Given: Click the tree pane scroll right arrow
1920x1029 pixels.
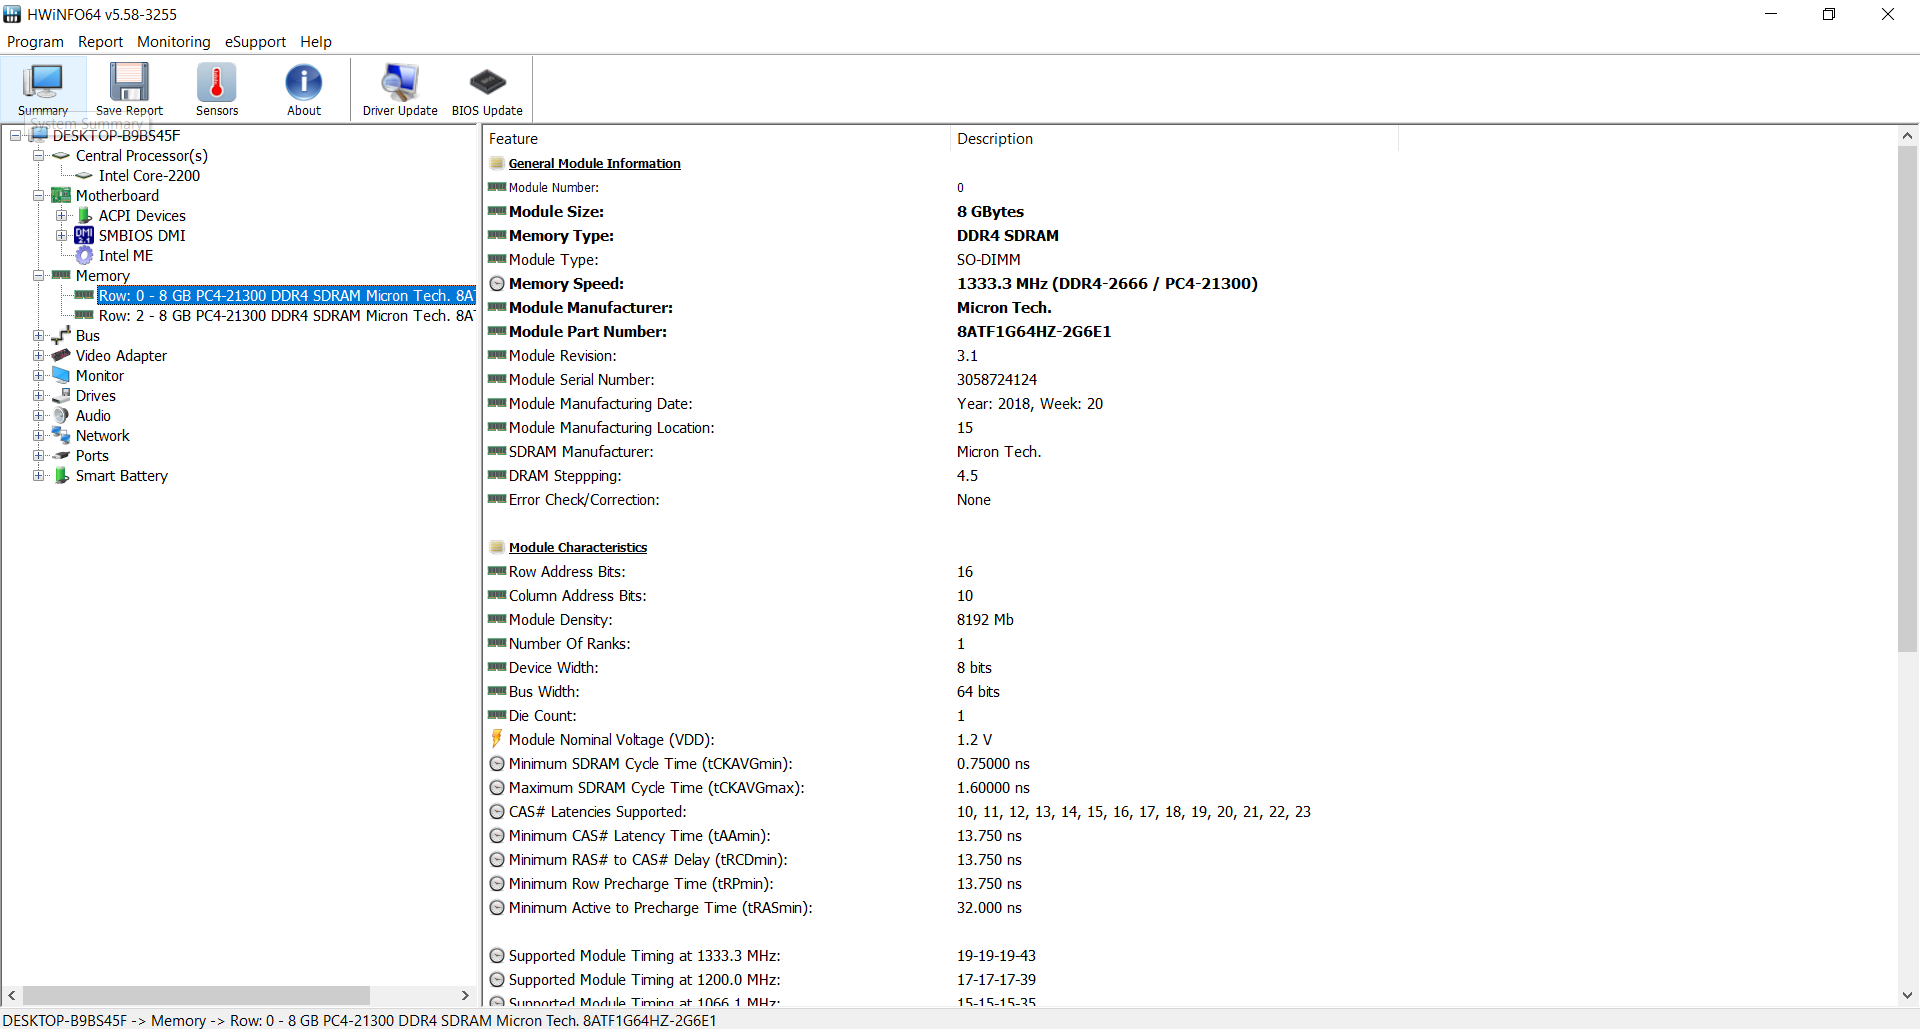Looking at the screenshot, I should tap(465, 995).
